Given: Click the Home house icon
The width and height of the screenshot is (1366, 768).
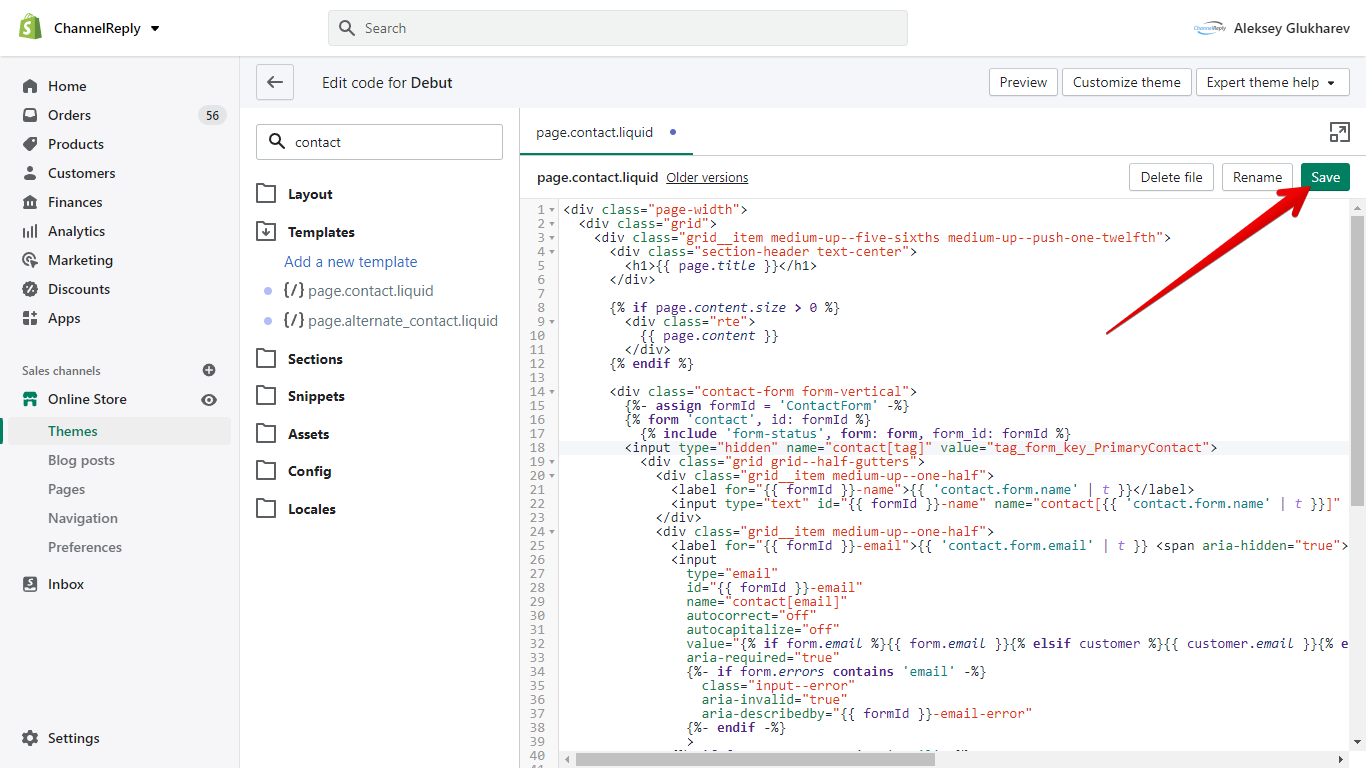Looking at the screenshot, I should click(30, 86).
